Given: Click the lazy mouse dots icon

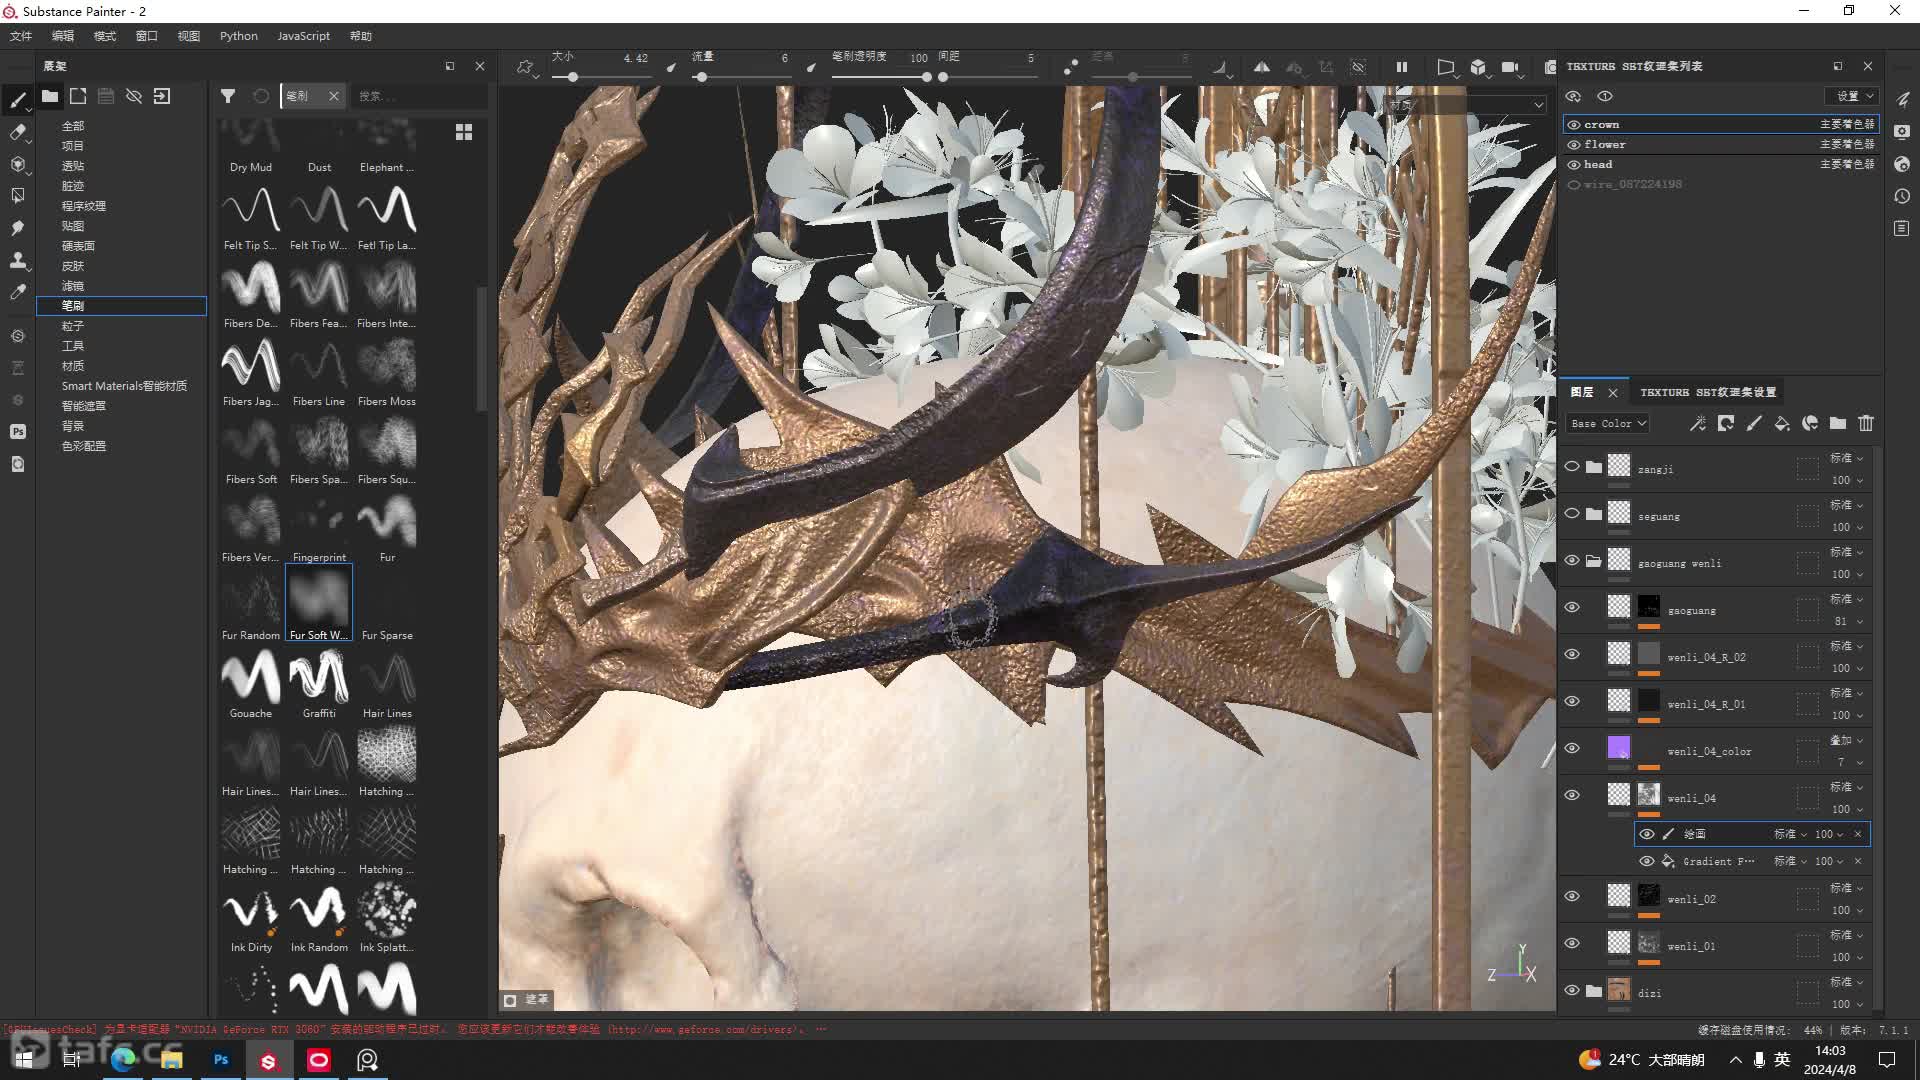Looking at the screenshot, I should tap(1070, 67).
